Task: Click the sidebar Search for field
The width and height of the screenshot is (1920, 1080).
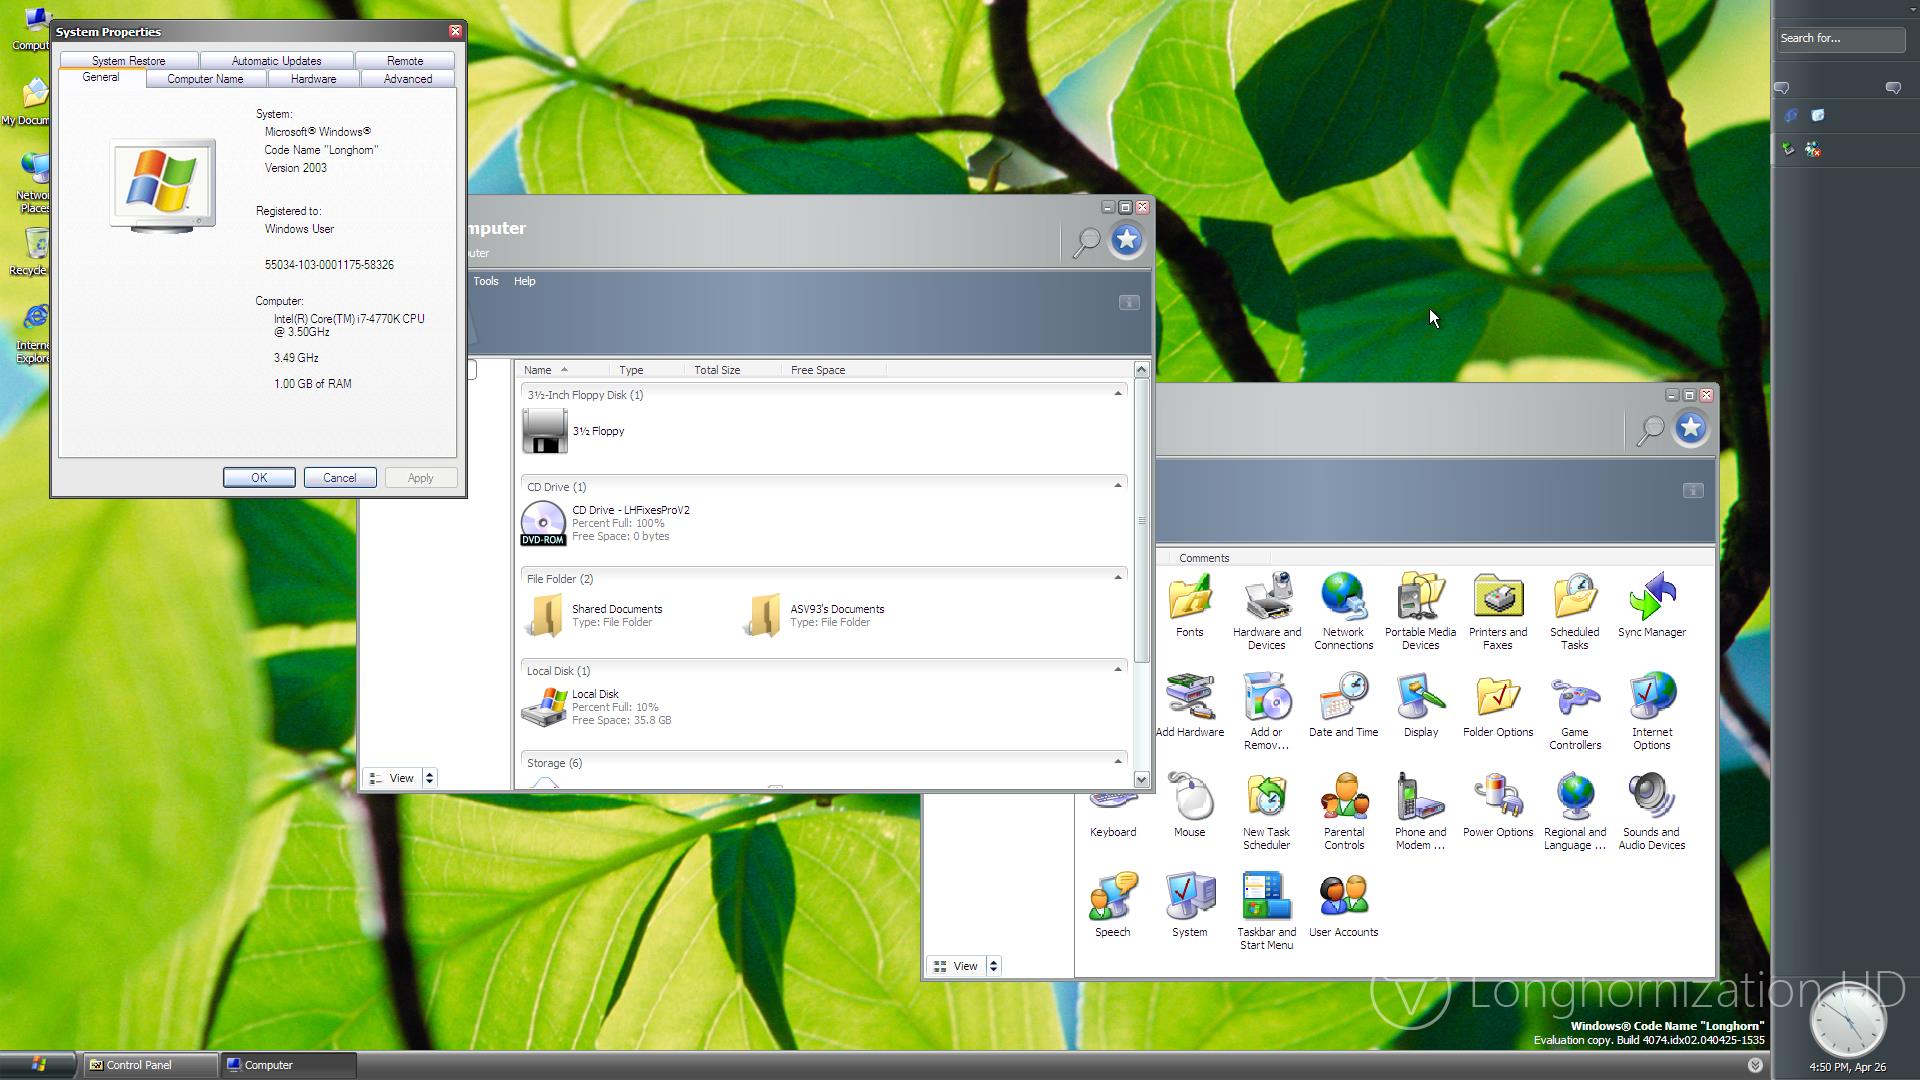Action: pyautogui.click(x=1838, y=38)
